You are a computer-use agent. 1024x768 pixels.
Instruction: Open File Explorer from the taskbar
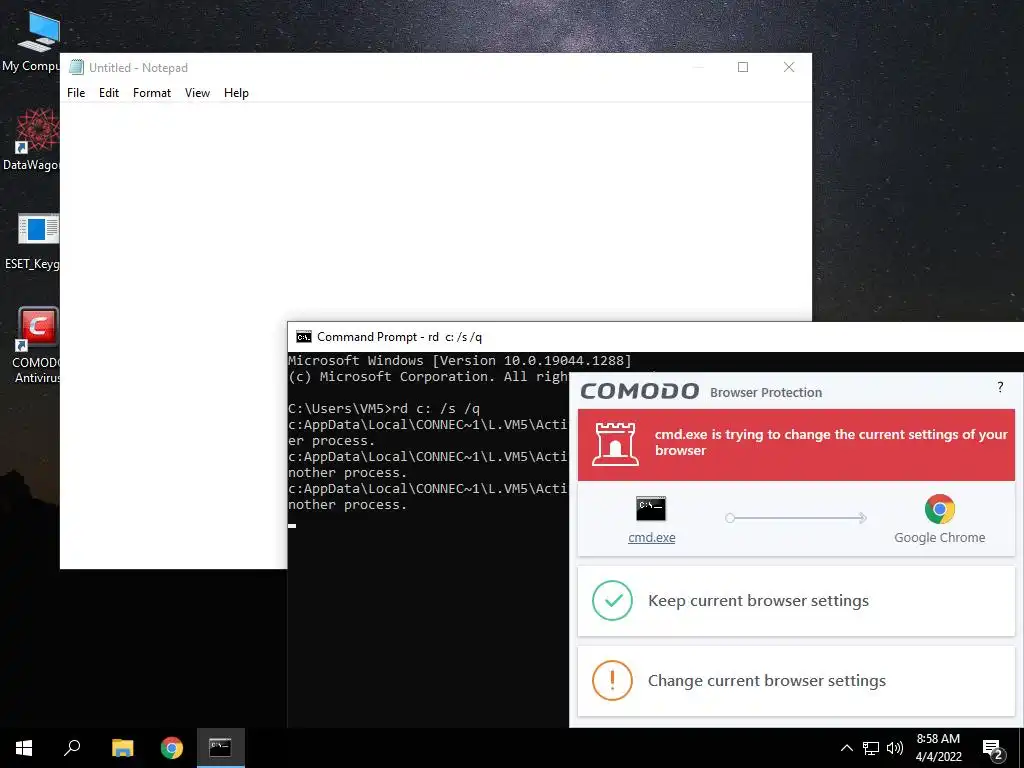tap(122, 748)
